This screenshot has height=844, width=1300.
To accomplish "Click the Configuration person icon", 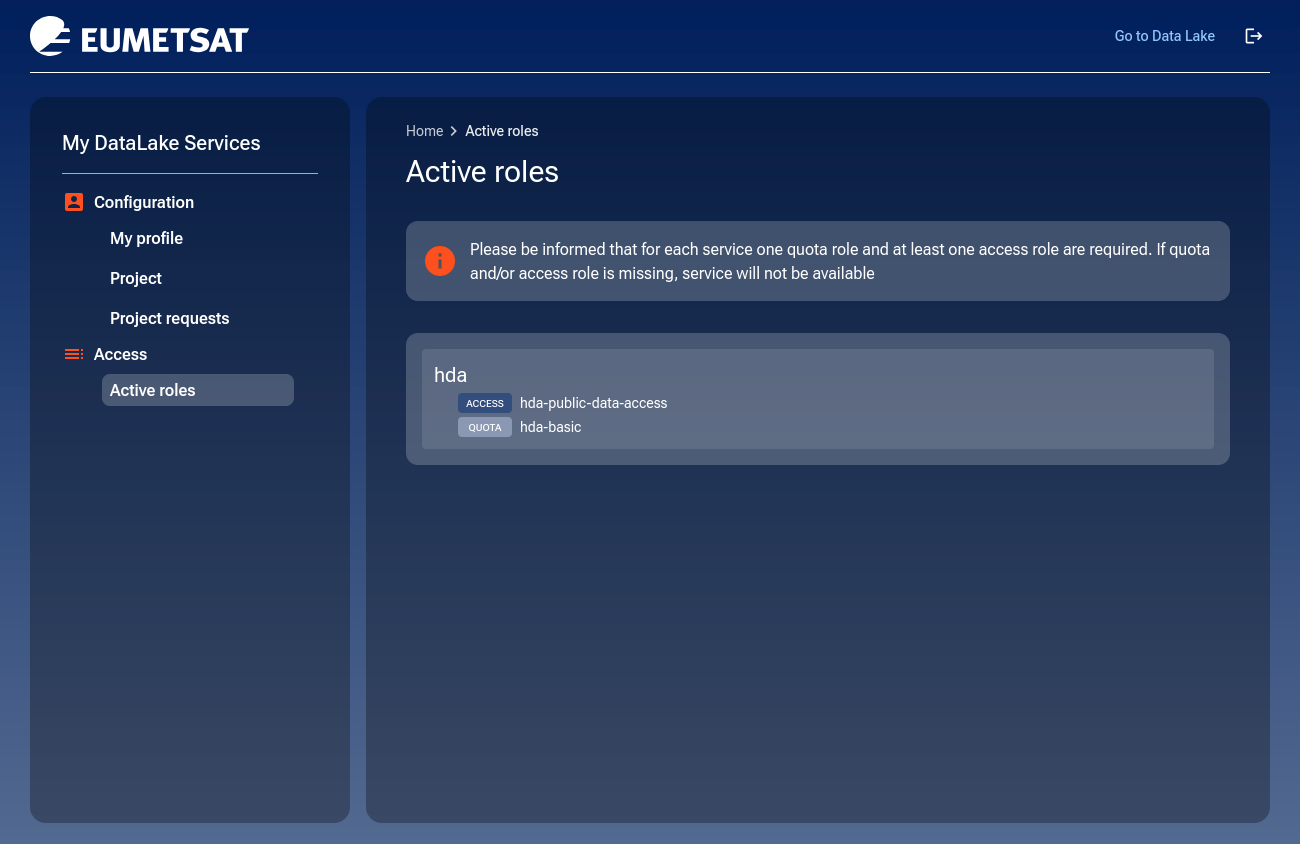I will (x=73, y=202).
